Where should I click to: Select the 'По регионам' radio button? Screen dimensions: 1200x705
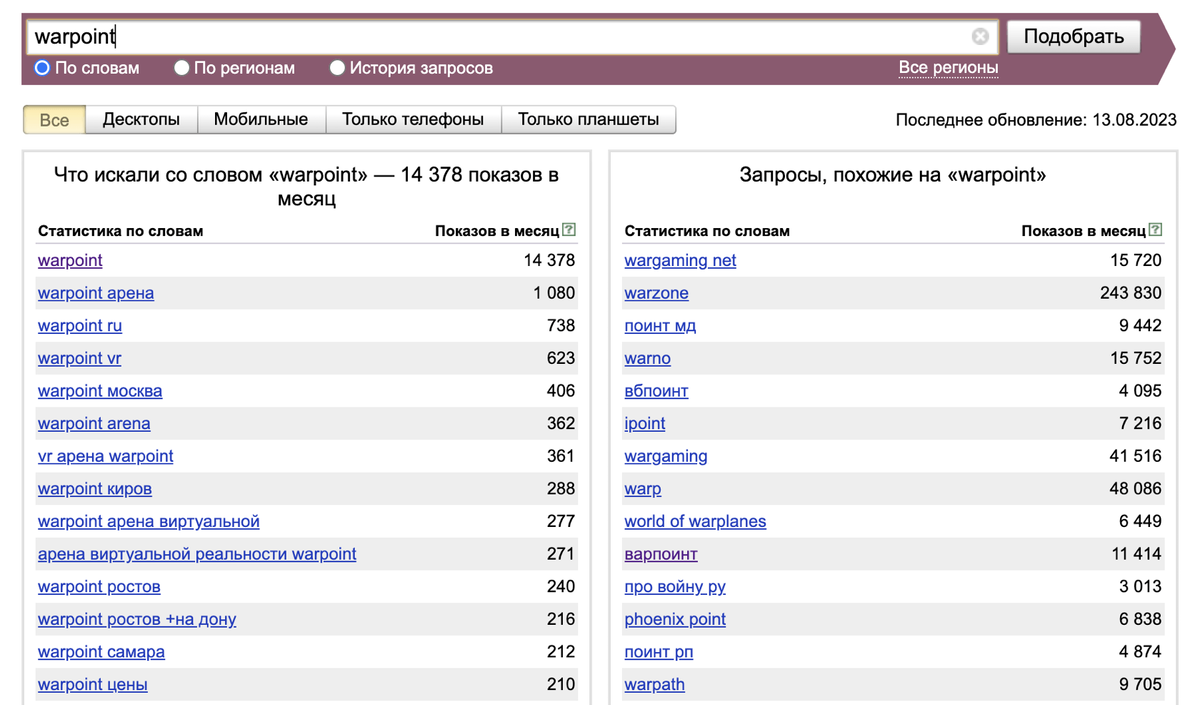(181, 68)
